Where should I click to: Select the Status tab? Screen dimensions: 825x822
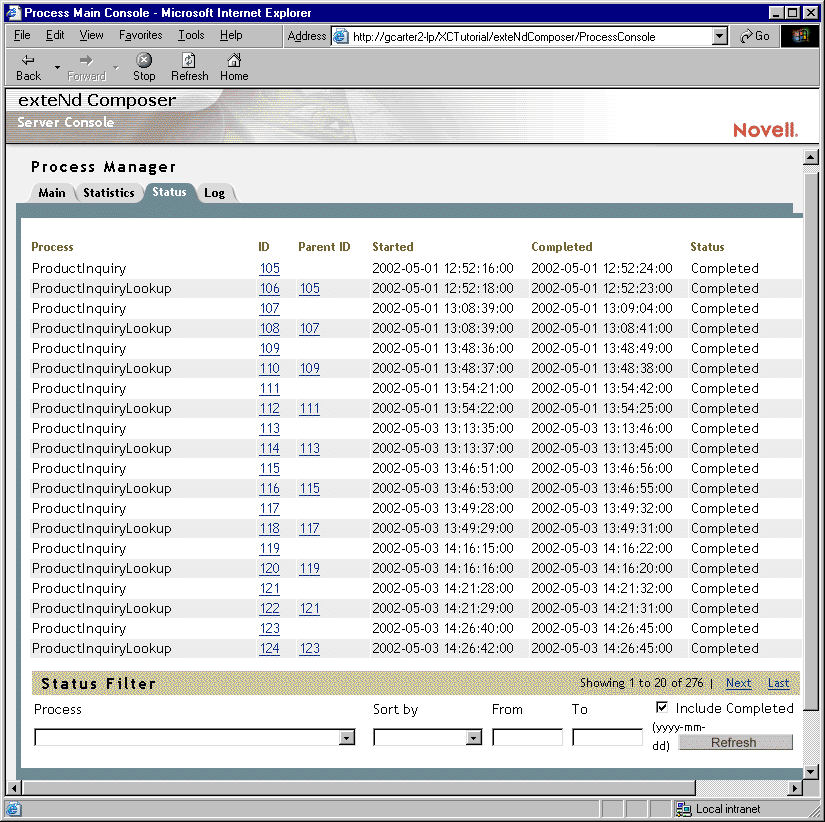coord(169,192)
